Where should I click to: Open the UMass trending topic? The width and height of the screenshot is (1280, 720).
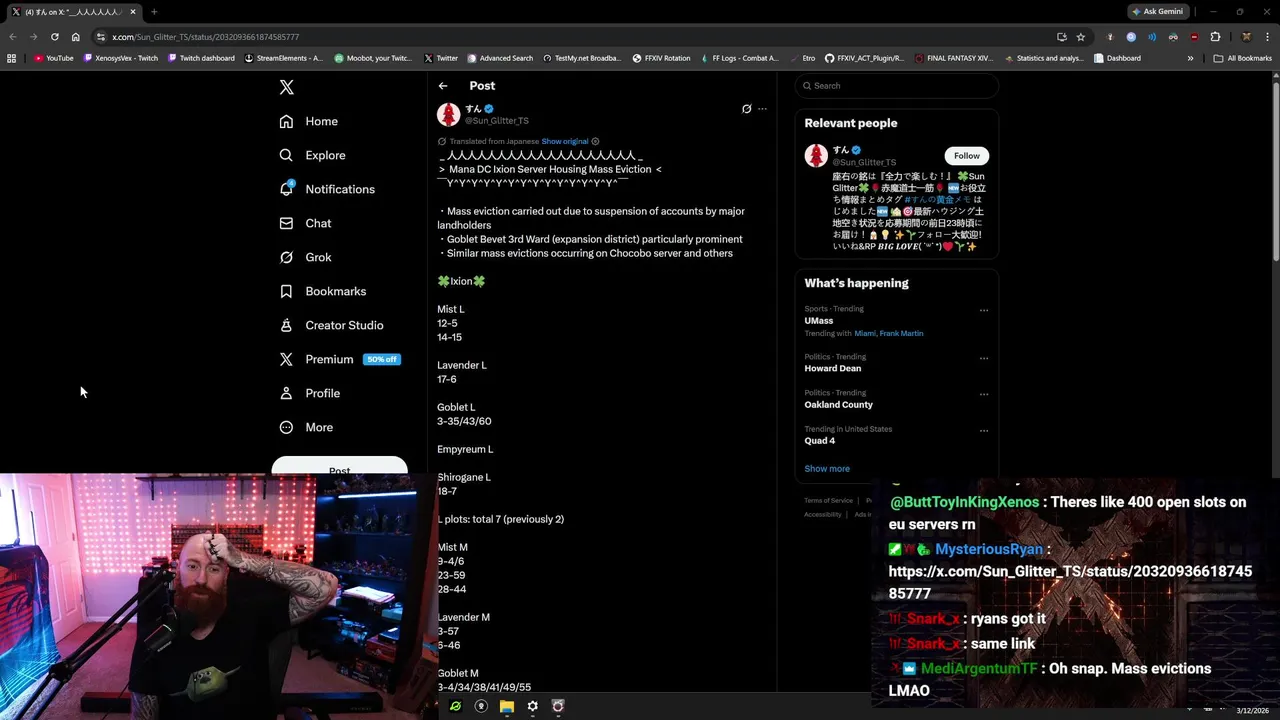(x=819, y=321)
